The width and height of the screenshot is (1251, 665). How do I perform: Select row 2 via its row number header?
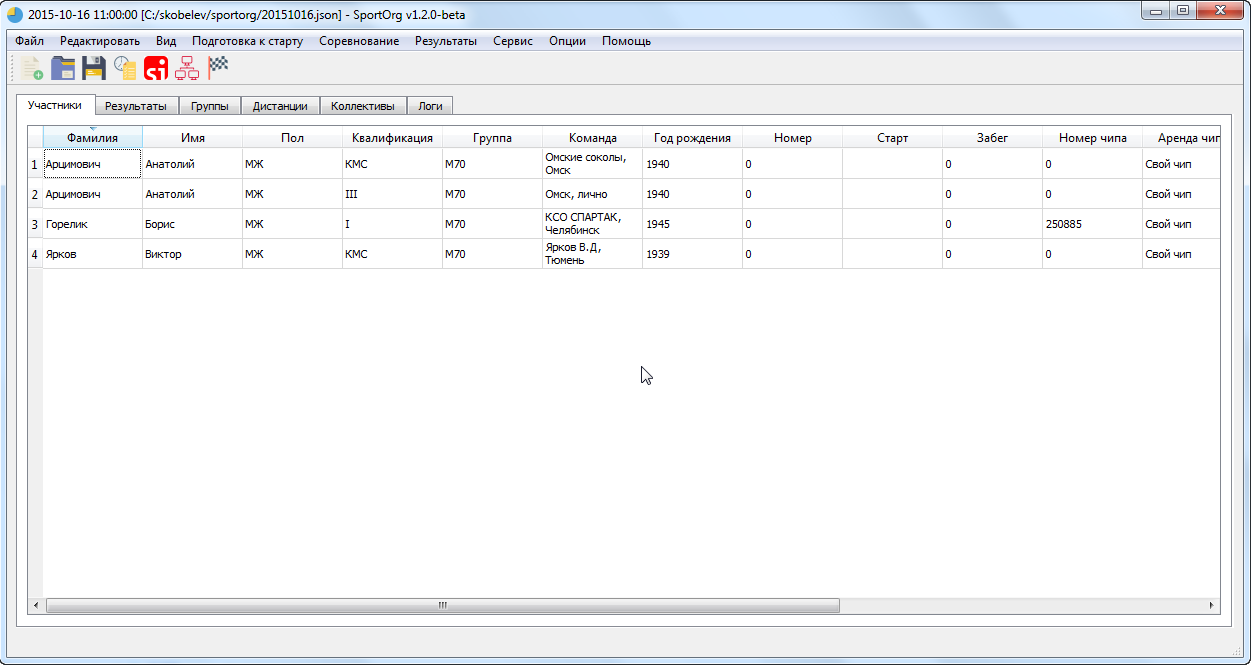point(35,194)
